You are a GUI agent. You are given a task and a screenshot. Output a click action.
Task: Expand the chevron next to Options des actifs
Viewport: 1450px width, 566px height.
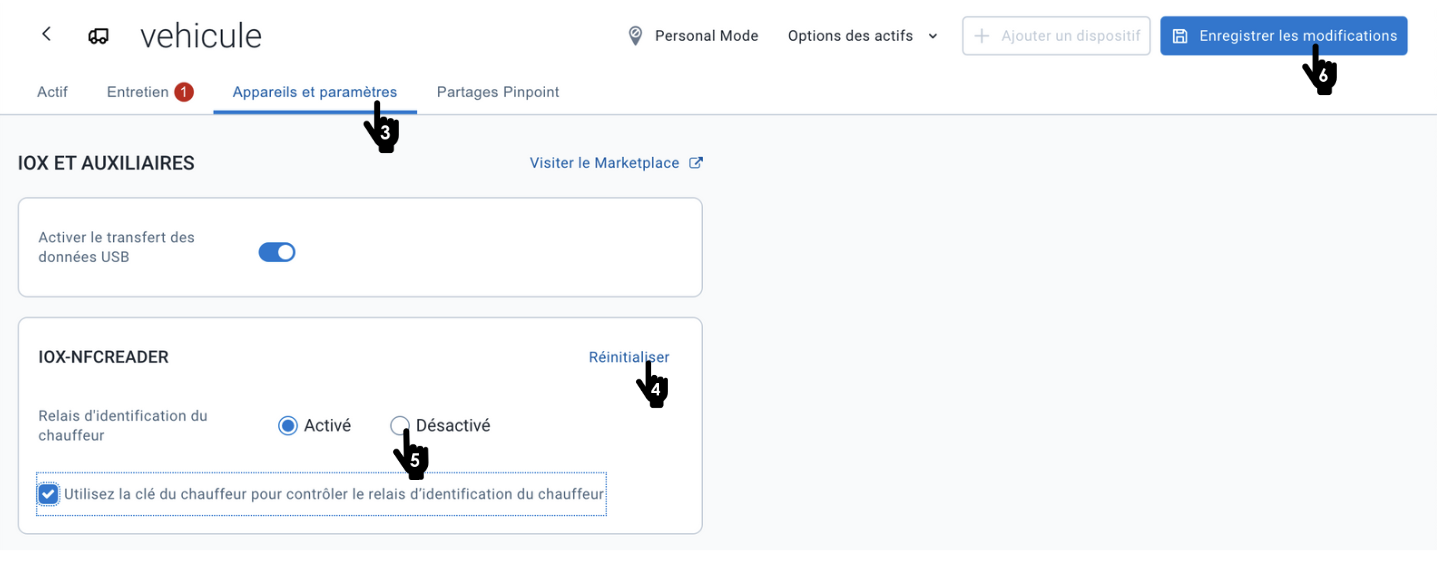click(933, 36)
